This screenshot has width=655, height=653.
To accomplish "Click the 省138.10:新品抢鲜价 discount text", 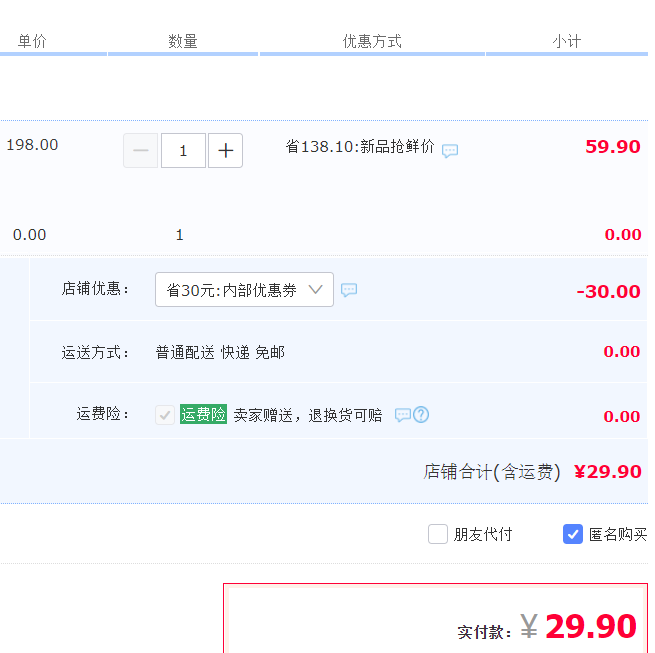I will (x=360, y=147).
